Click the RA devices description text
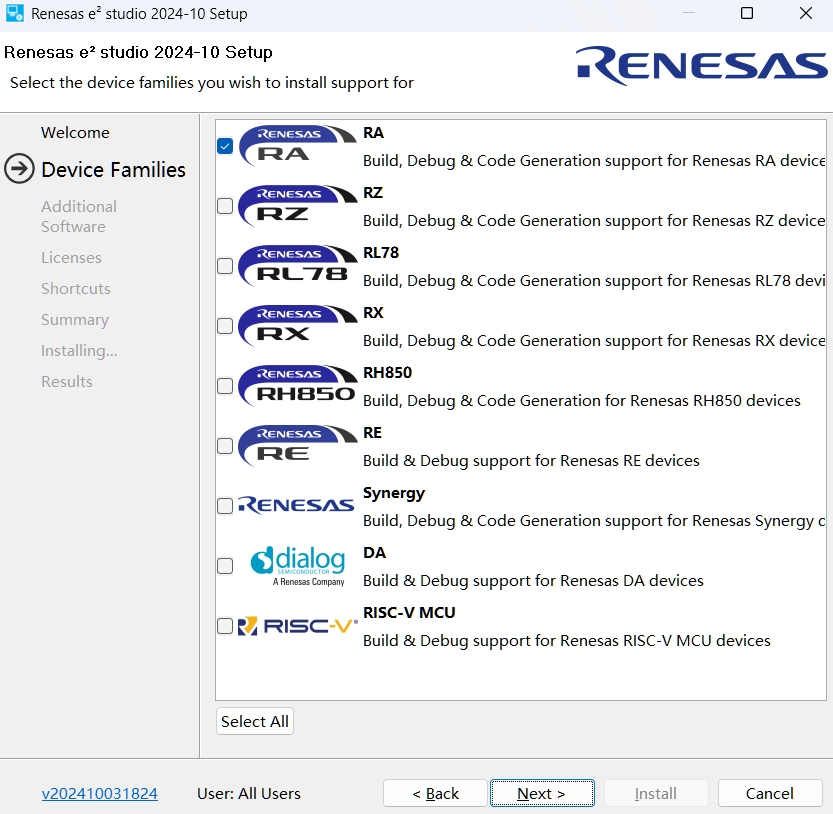The width and height of the screenshot is (833, 814). 594,160
